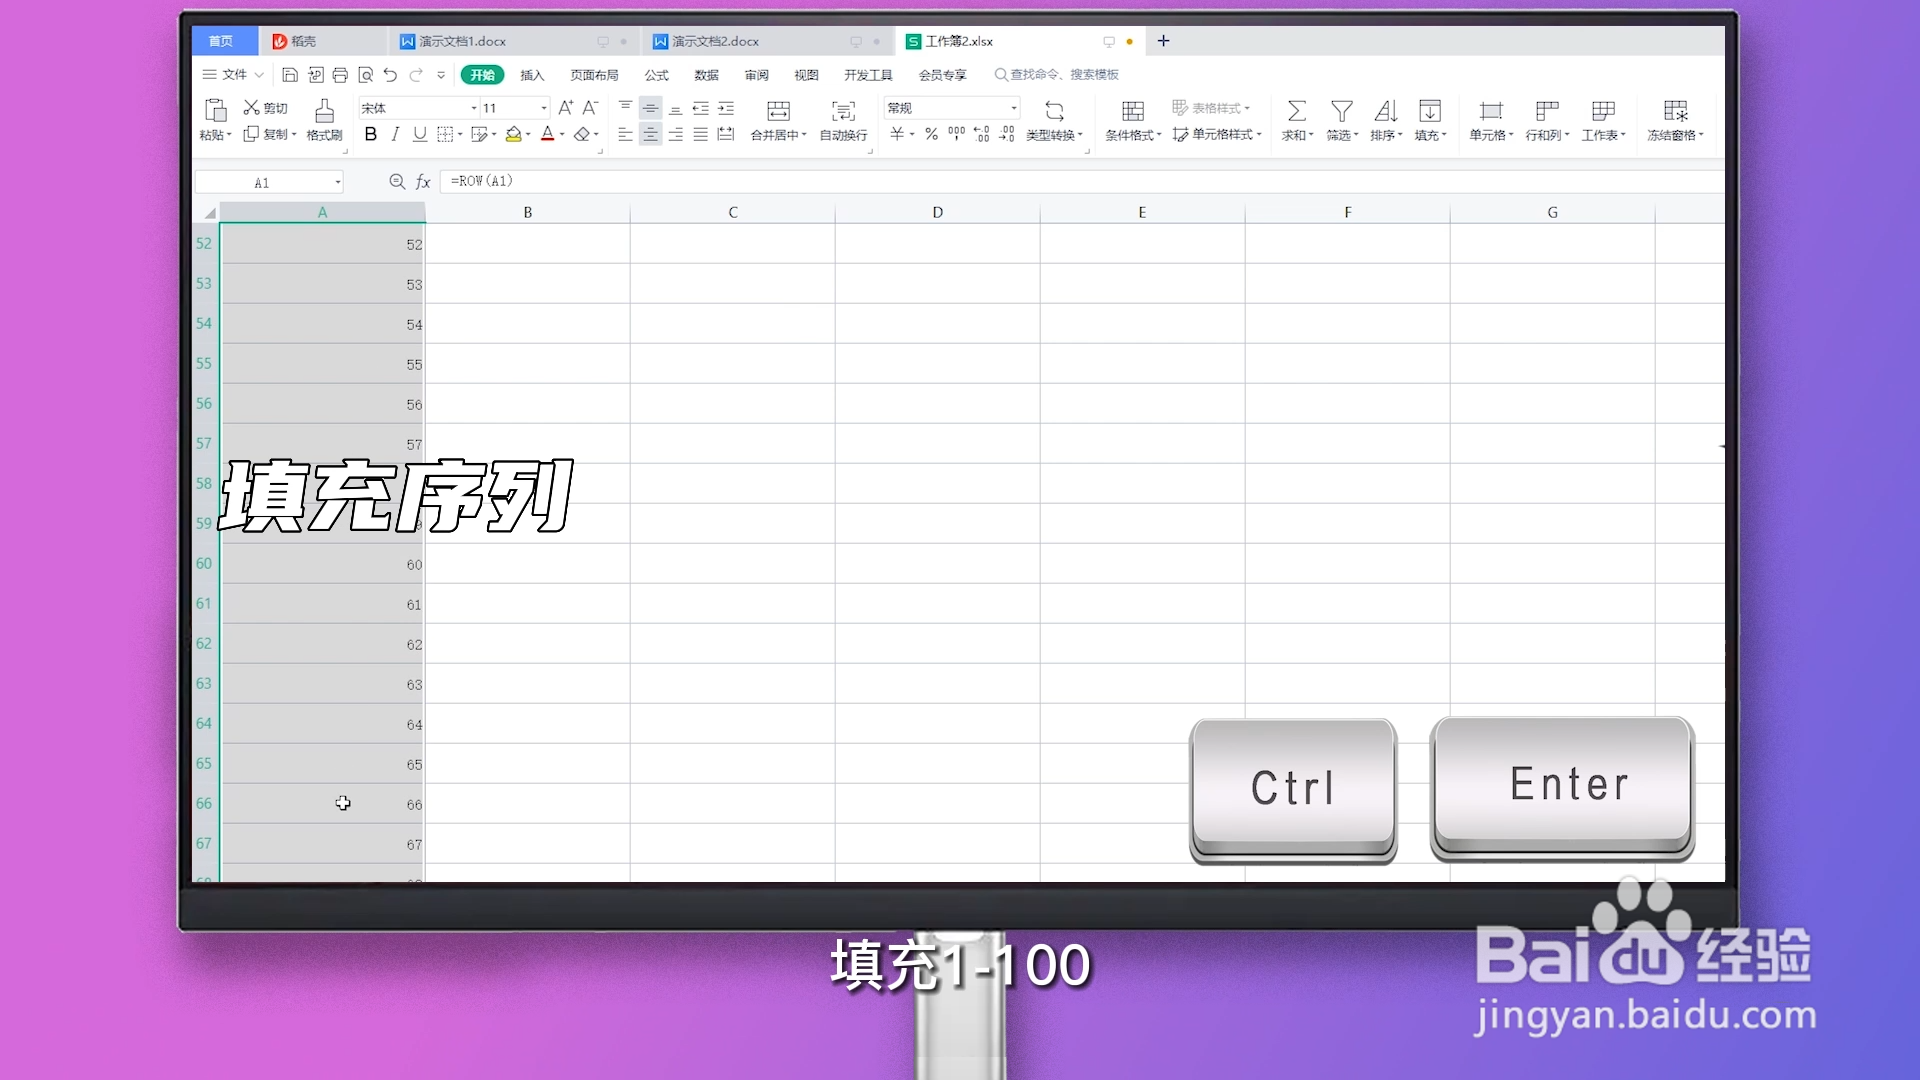Screen dimensions: 1920x1080
Task: Click the 合并居中 merge and center icon
Action: 779,120
